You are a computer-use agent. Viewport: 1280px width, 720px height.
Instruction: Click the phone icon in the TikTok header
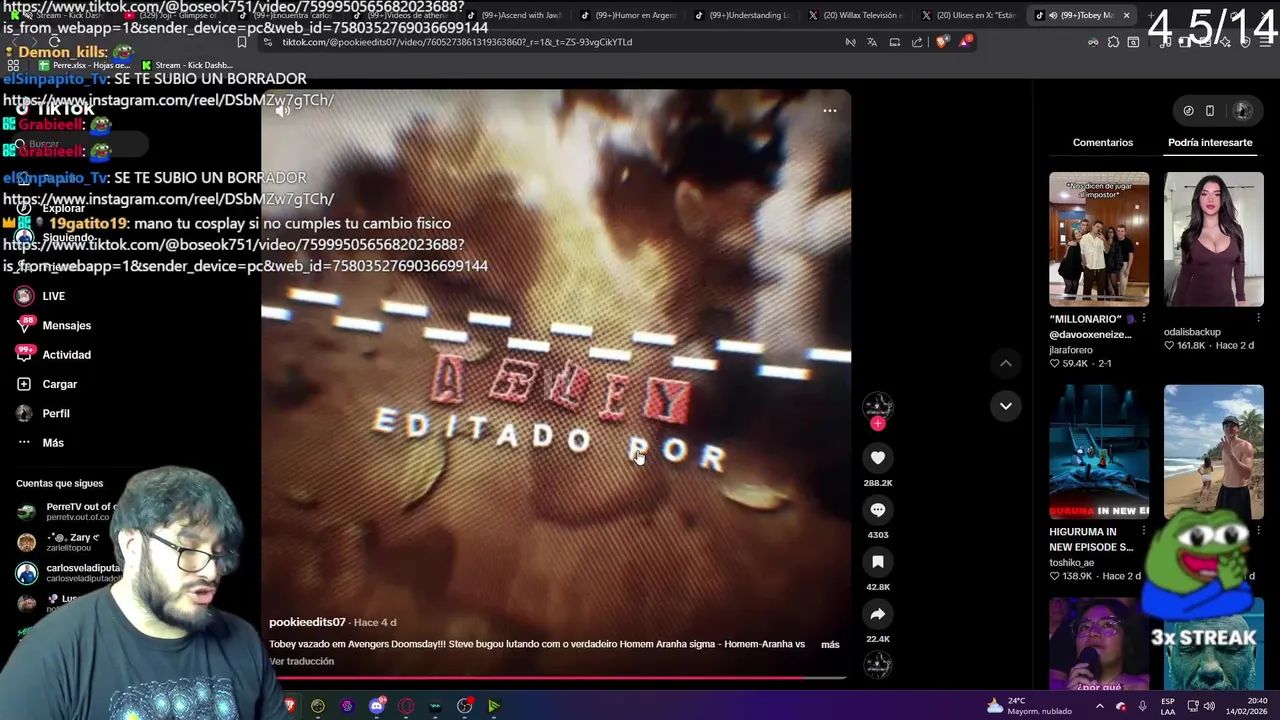[1209, 111]
